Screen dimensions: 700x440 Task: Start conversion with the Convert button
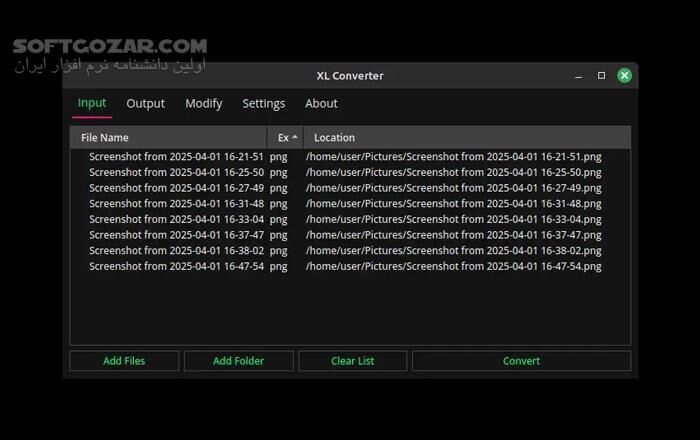pos(521,361)
